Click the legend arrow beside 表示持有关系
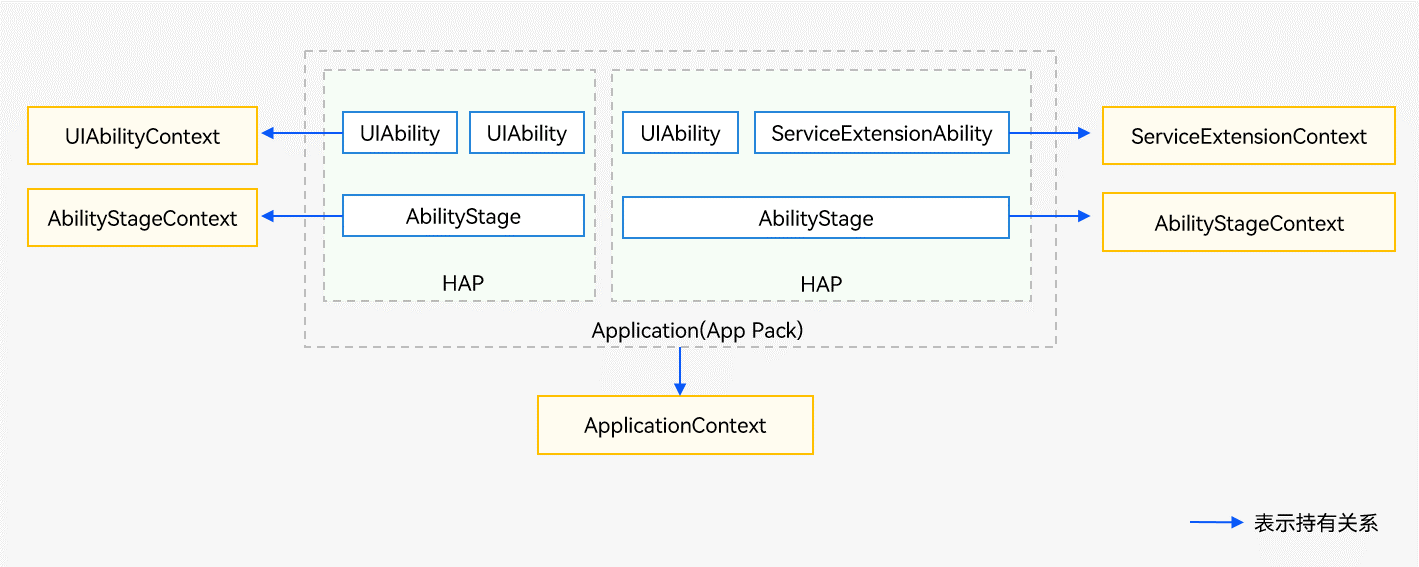1419x567 pixels. point(1216,522)
